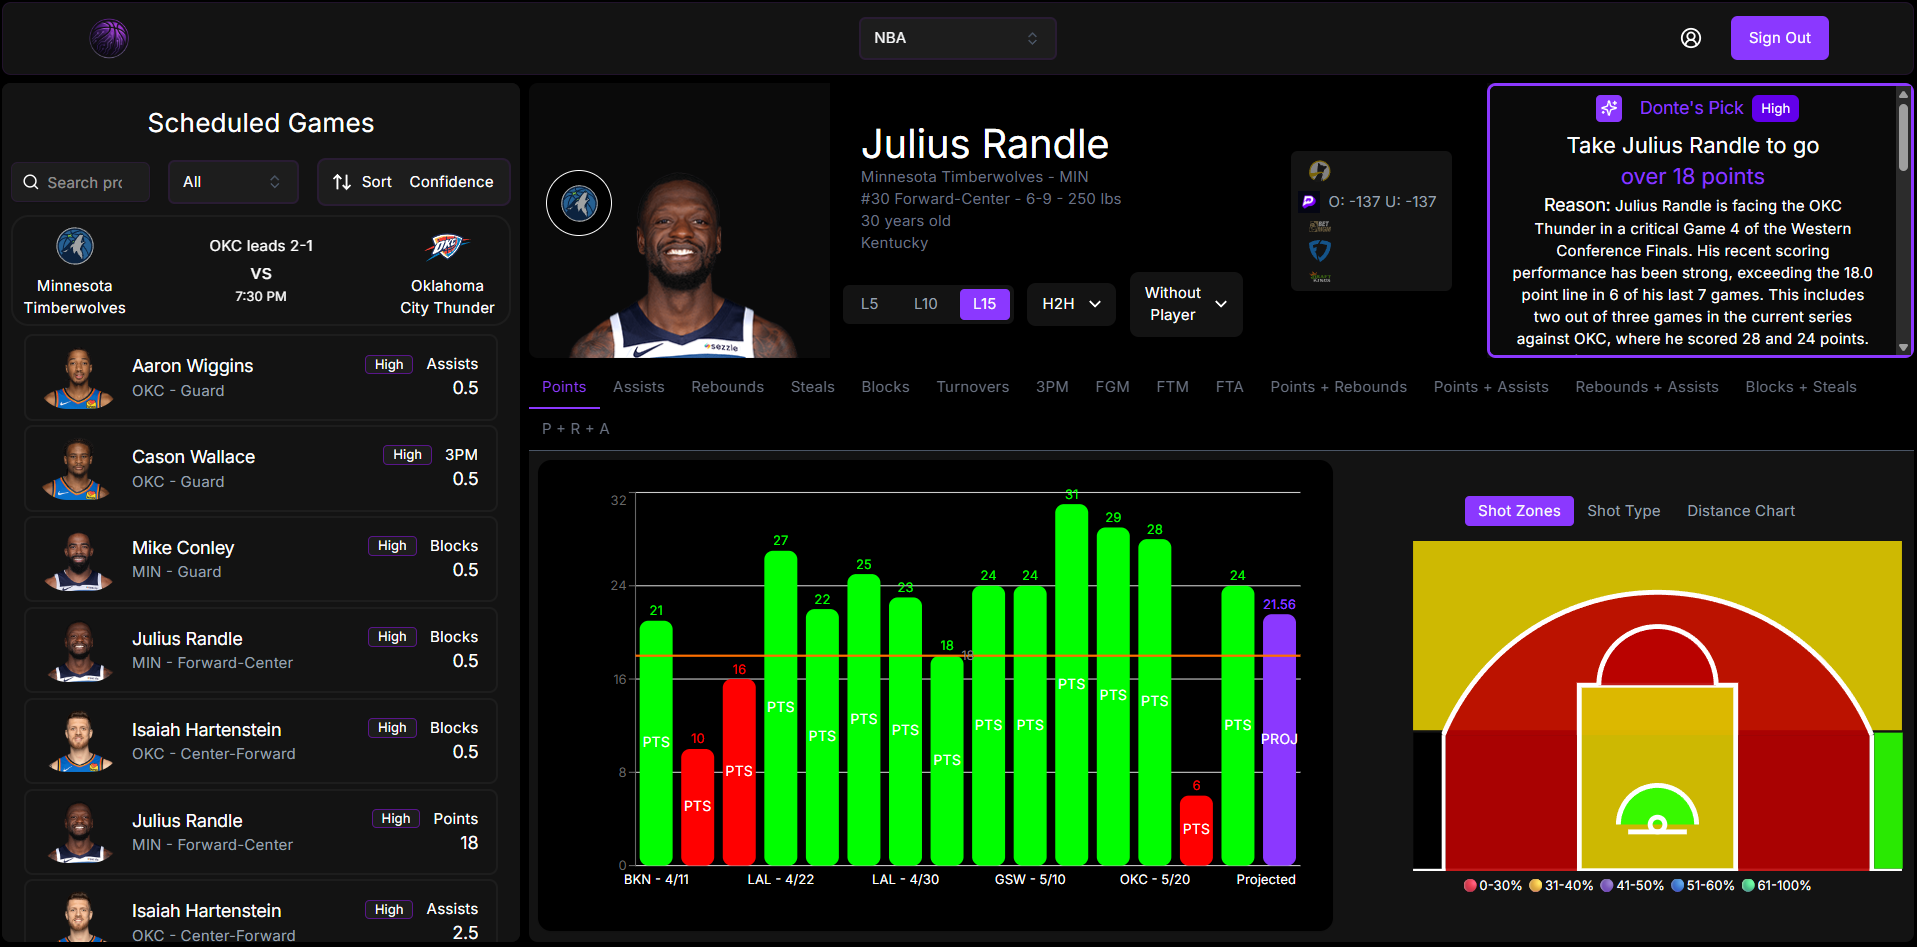
Task: Select the L10 games range
Action: tap(925, 304)
